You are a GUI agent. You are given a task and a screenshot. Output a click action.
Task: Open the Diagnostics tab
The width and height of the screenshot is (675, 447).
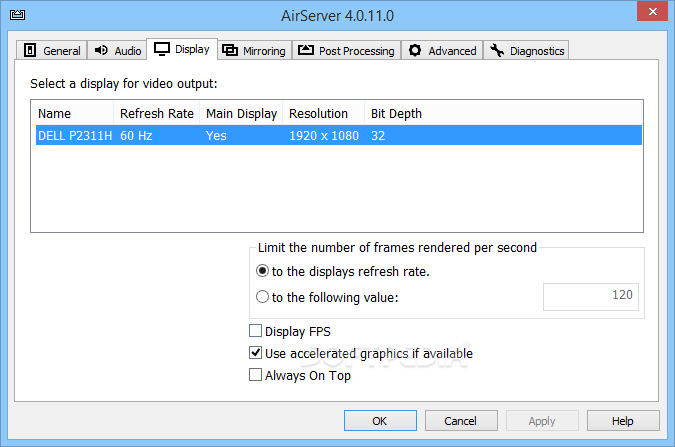(526, 50)
